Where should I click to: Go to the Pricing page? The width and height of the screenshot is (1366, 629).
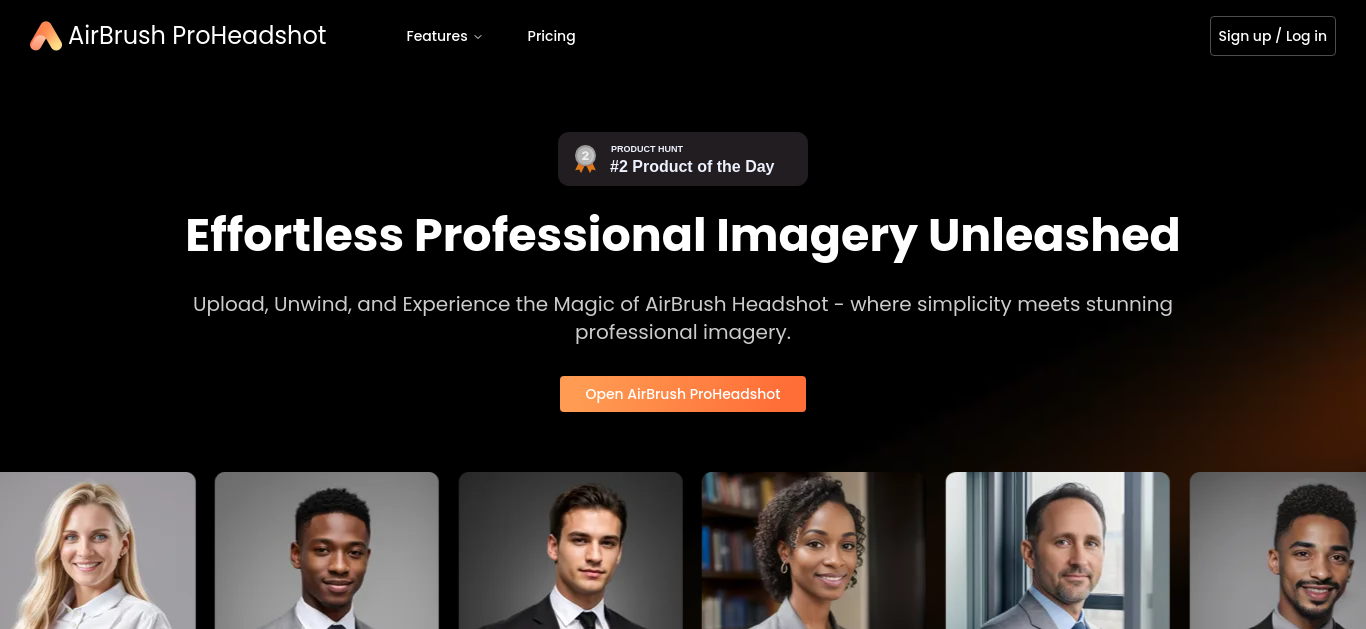[551, 36]
